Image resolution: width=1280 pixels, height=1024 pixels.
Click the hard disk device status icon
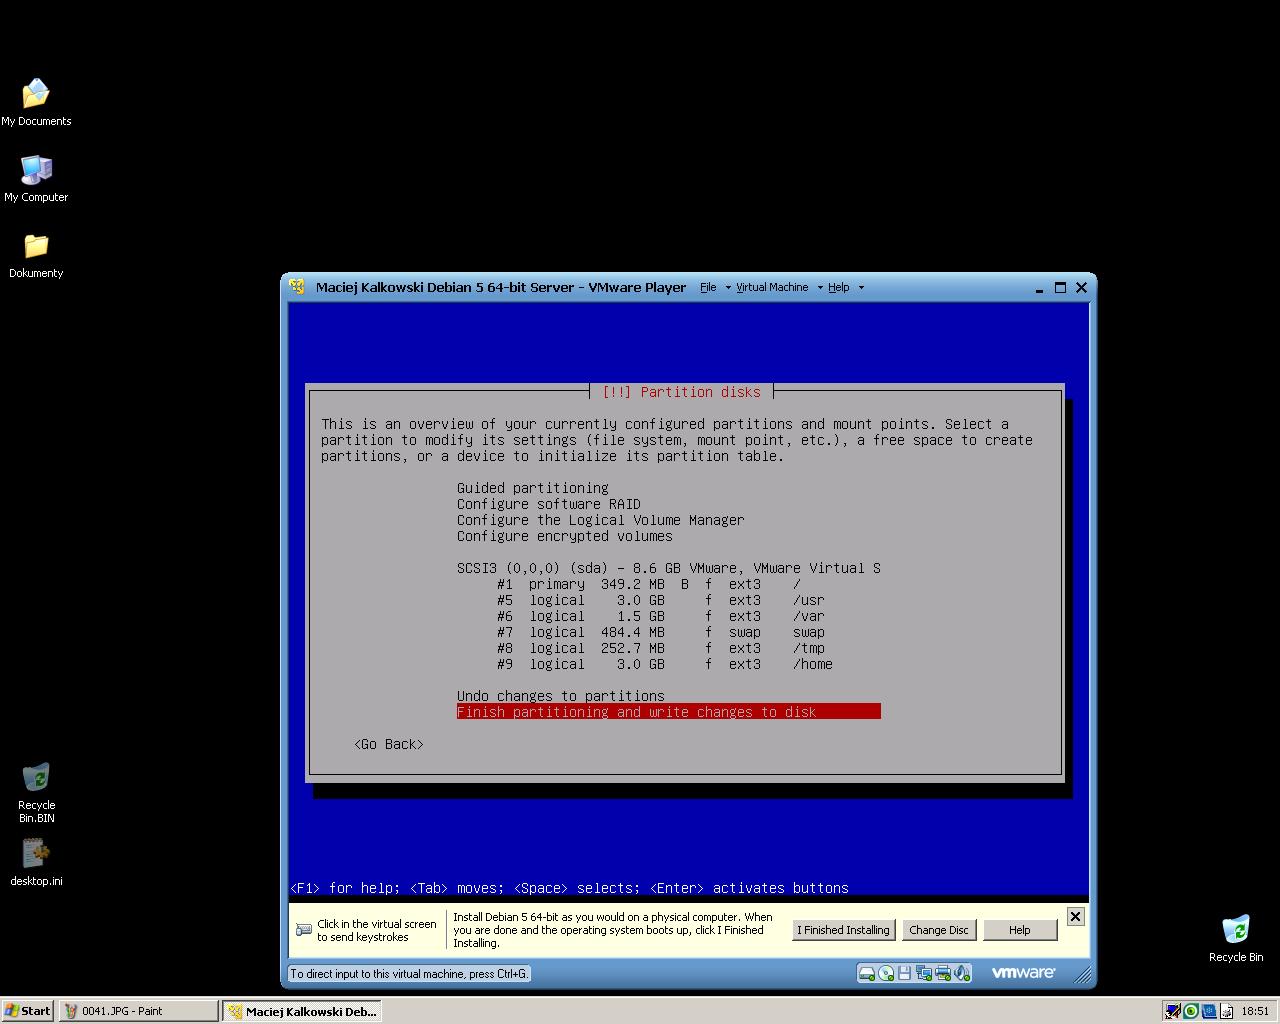867,973
